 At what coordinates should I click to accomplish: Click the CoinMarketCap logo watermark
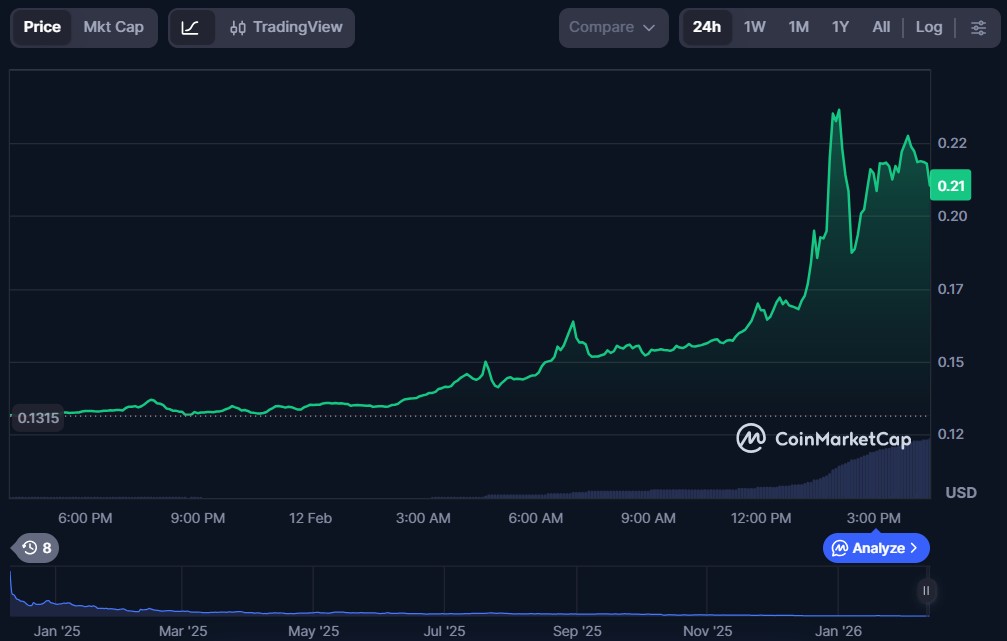tap(823, 438)
